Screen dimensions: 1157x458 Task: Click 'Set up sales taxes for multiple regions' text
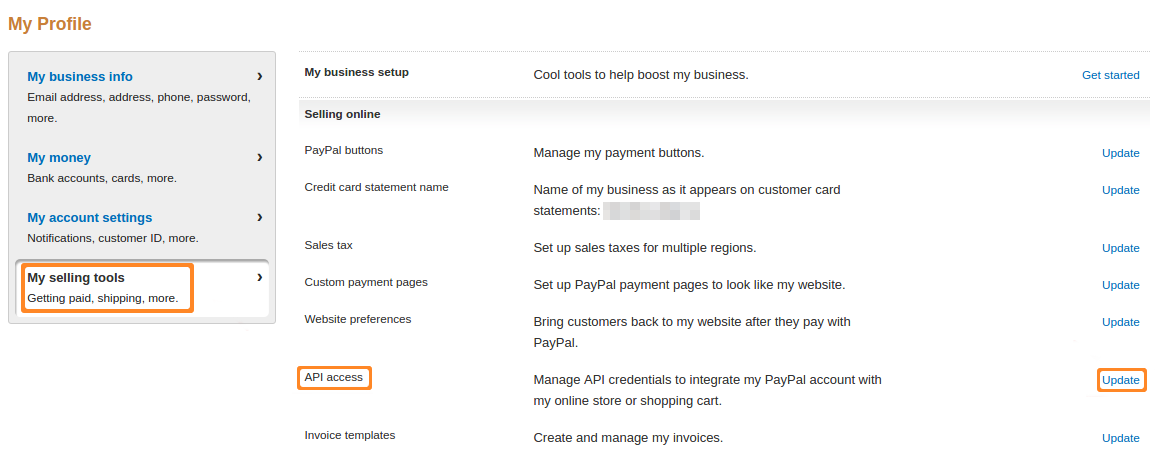tap(645, 249)
